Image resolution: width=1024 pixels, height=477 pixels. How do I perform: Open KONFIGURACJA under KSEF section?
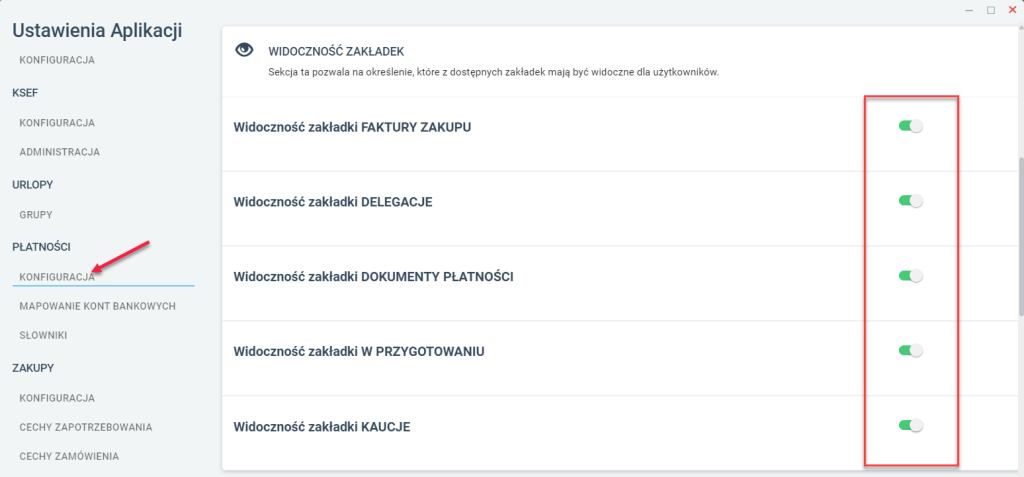(x=57, y=123)
